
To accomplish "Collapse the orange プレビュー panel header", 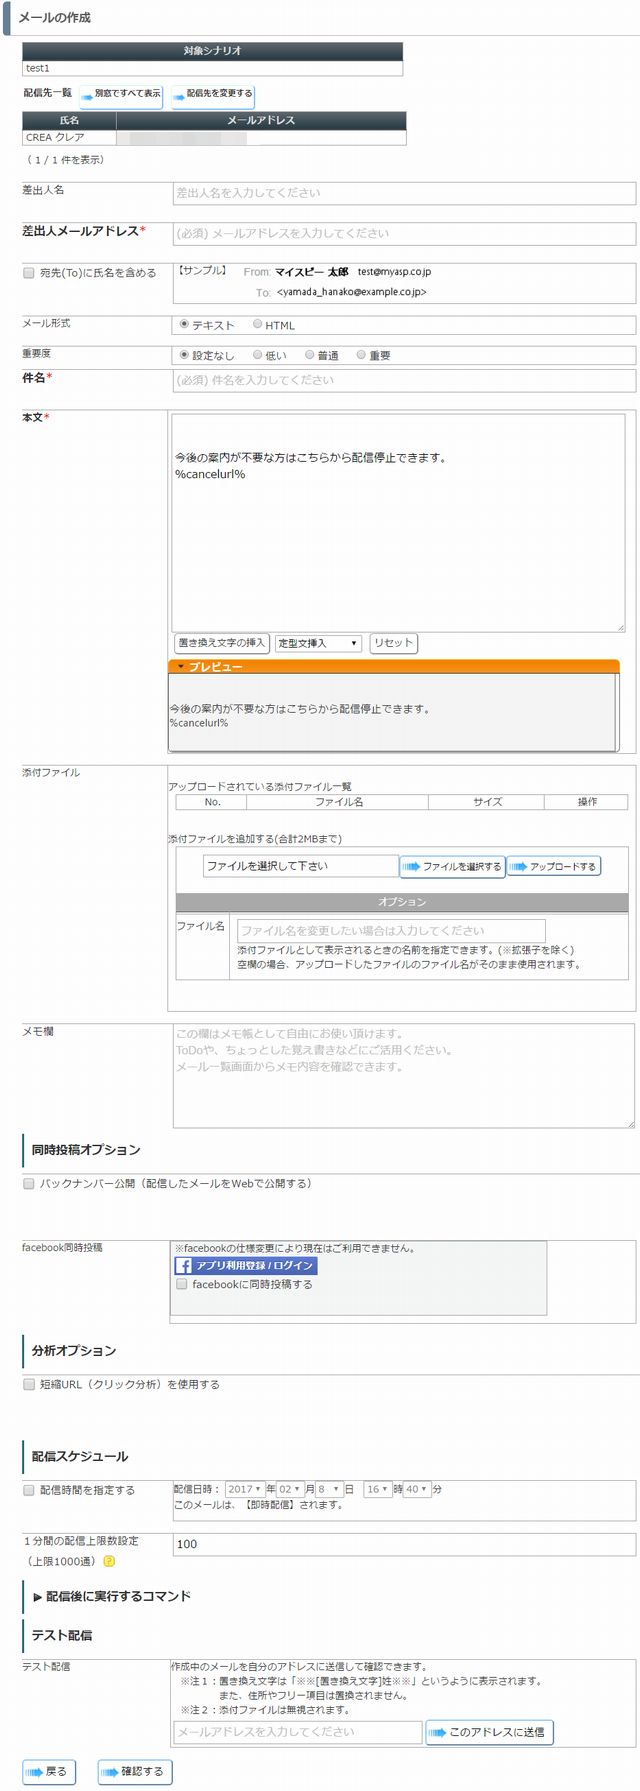I will (x=394, y=666).
